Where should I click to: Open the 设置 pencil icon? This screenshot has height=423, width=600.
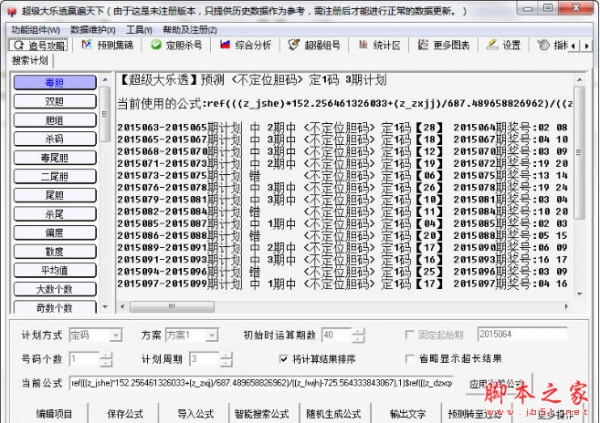click(492, 44)
